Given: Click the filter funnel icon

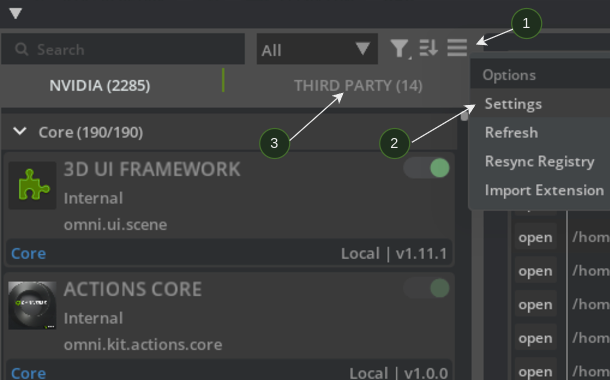Looking at the screenshot, I should (400, 49).
